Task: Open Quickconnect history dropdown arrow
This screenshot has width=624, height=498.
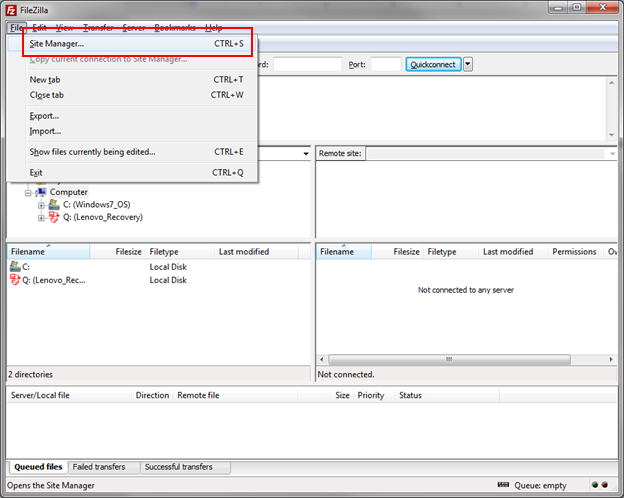Action: (468, 64)
